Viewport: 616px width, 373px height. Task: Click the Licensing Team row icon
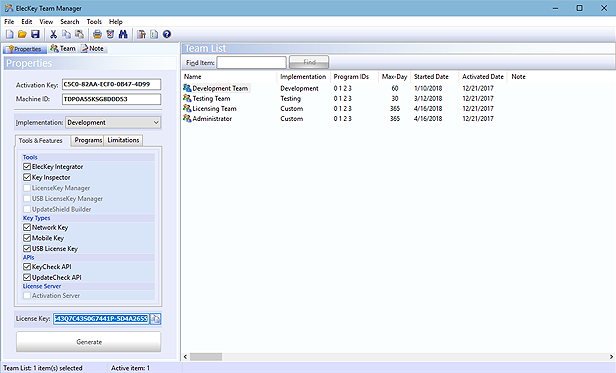[187, 108]
